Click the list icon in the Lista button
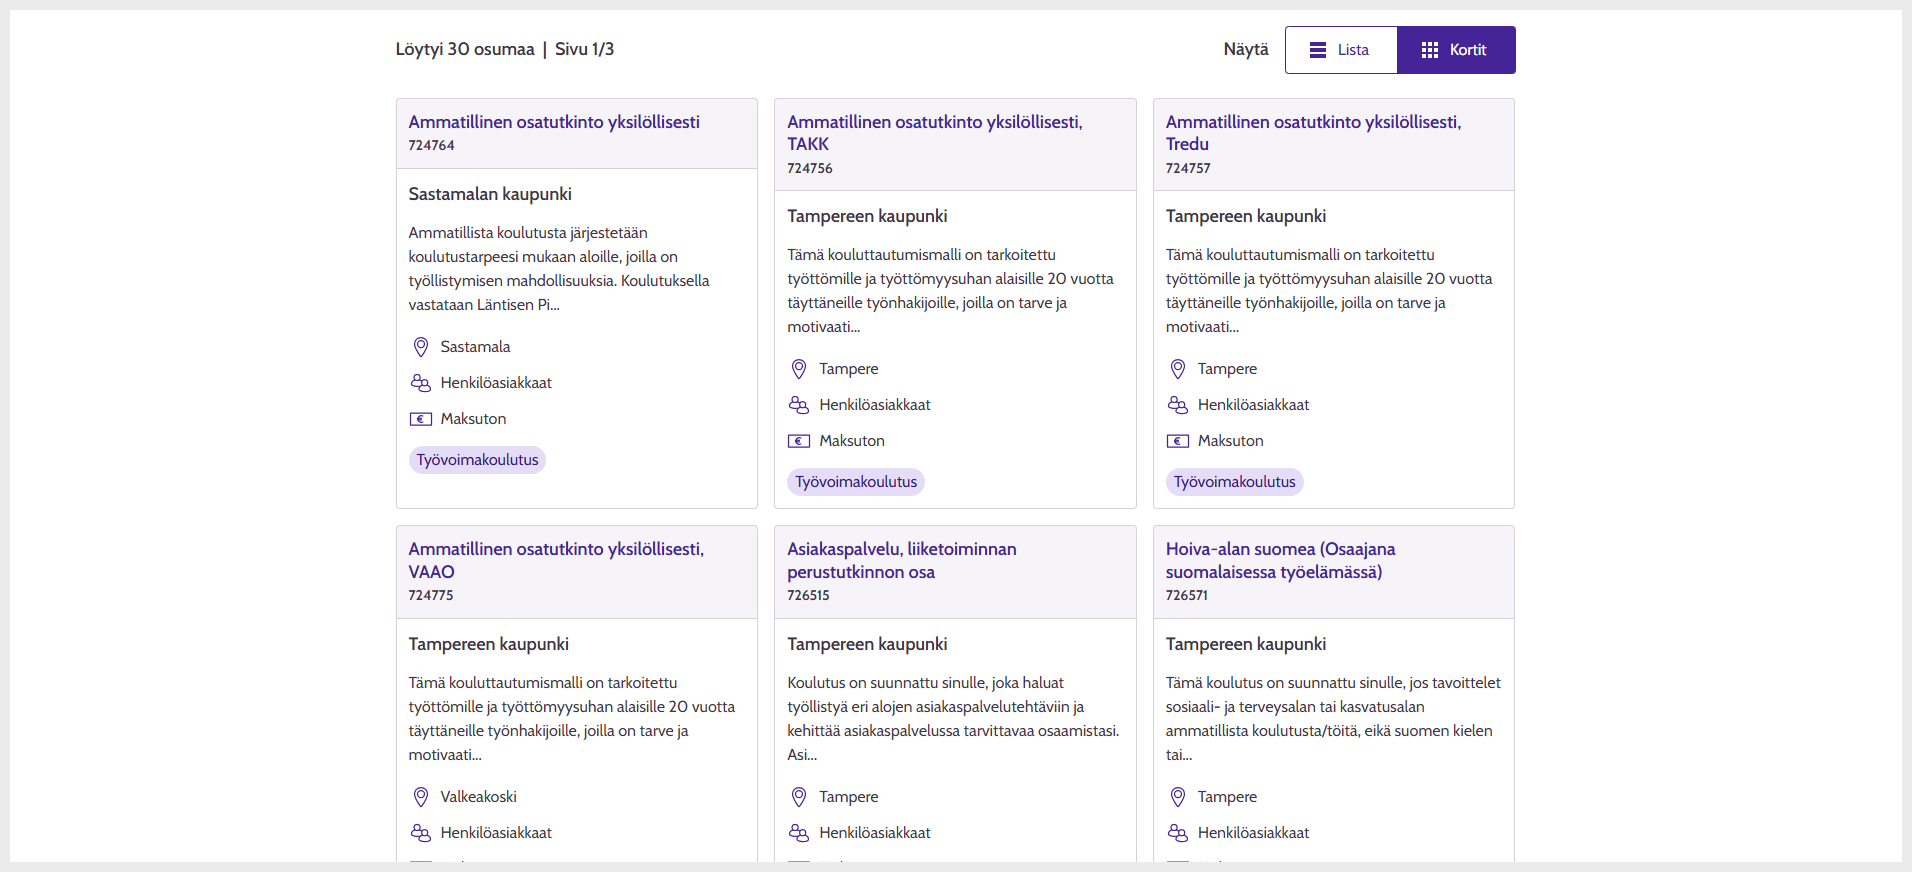This screenshot has height=872, width=1912. coord(1318,50)
